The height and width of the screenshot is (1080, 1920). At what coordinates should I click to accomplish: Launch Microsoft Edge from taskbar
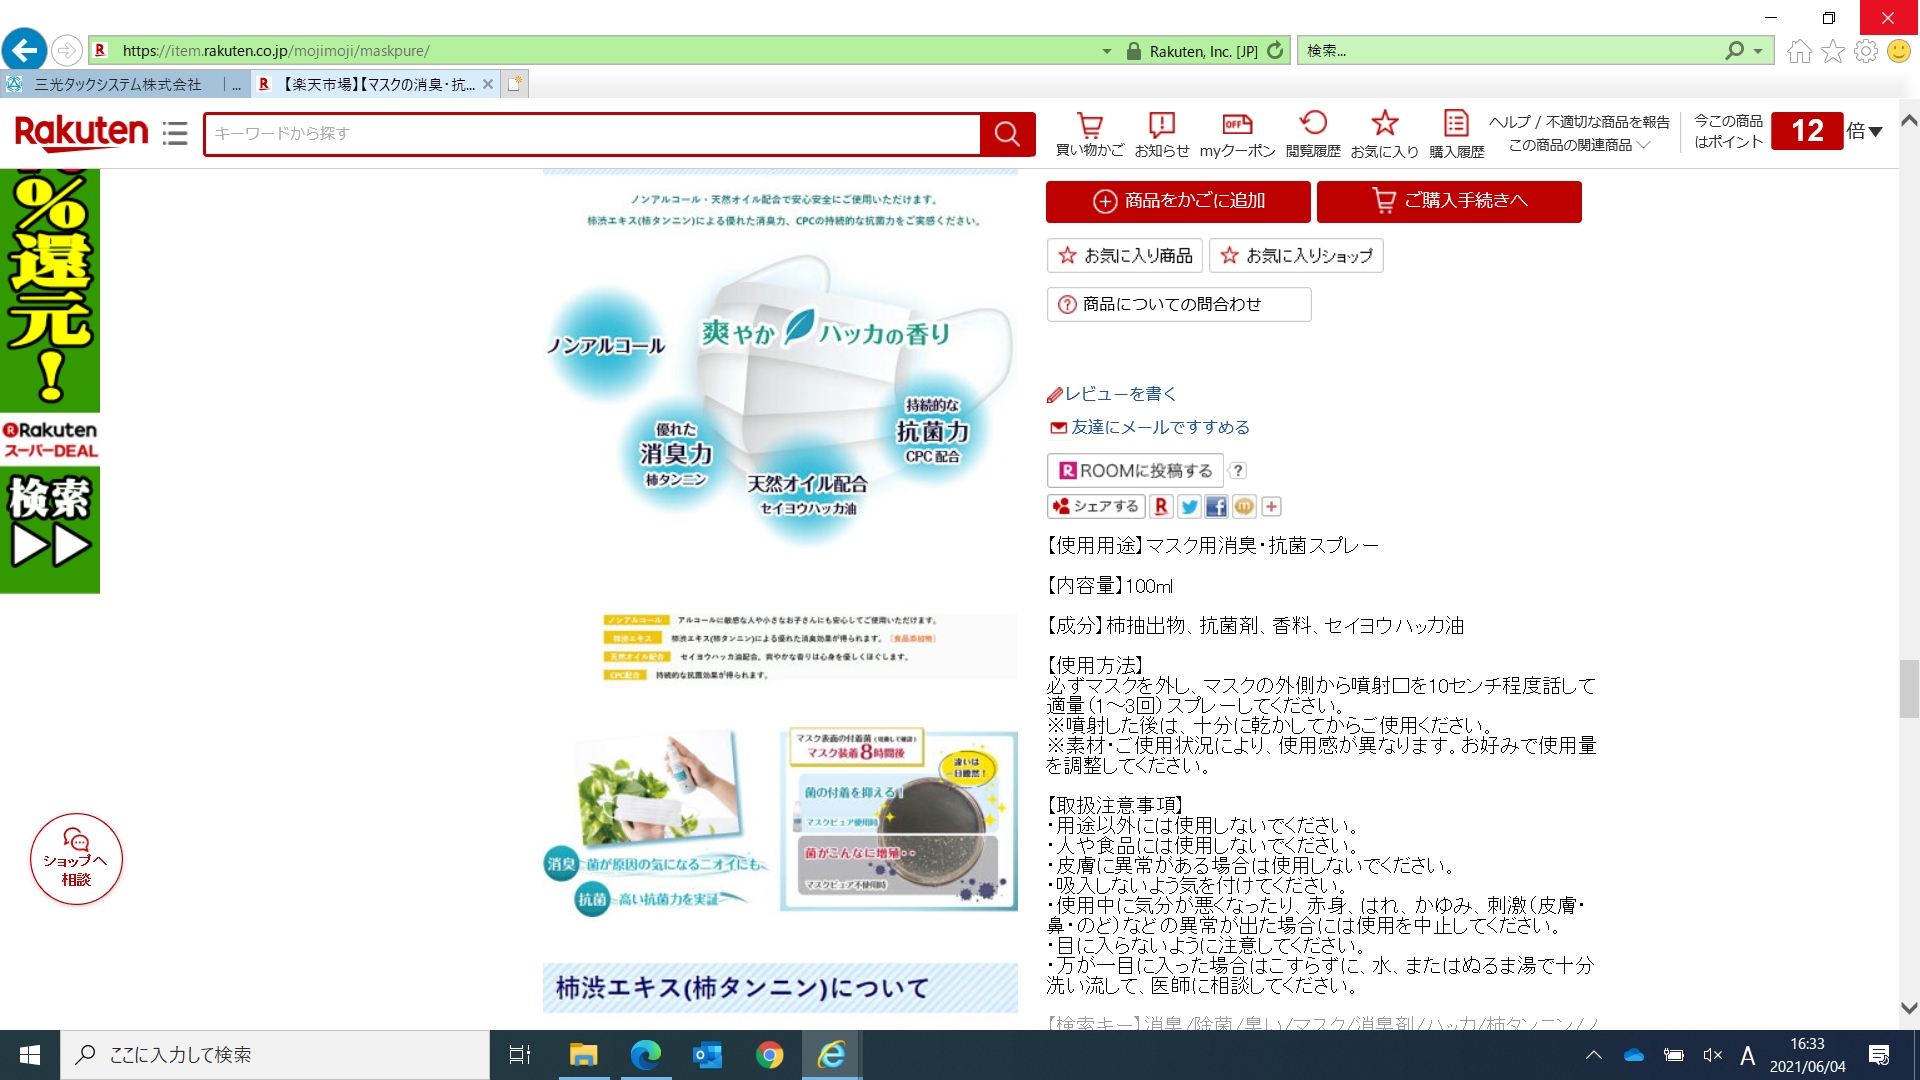click(645, 1055)
